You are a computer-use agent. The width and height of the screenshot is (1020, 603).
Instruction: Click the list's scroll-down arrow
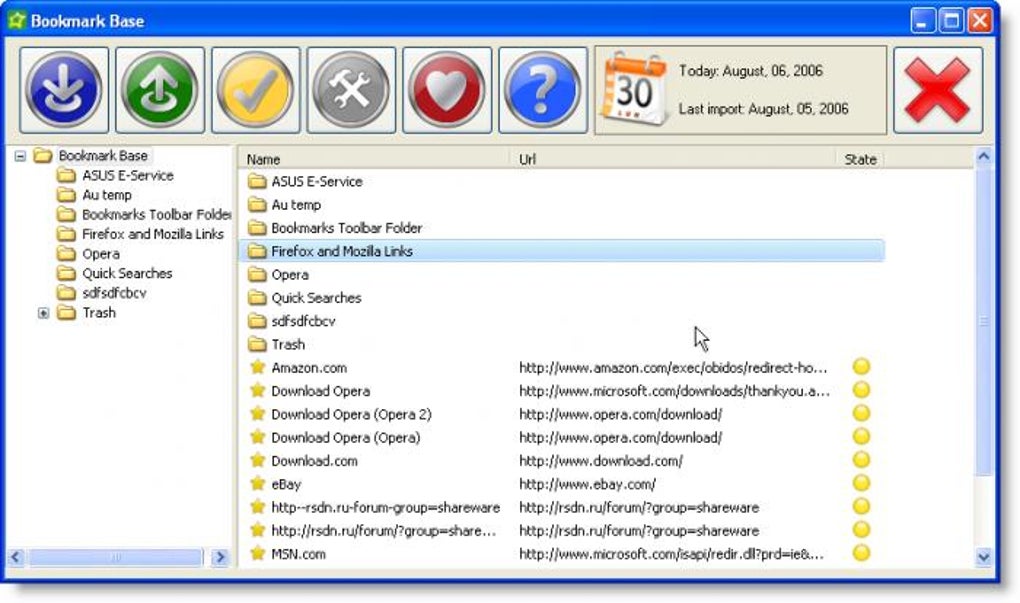click(983, 557)
